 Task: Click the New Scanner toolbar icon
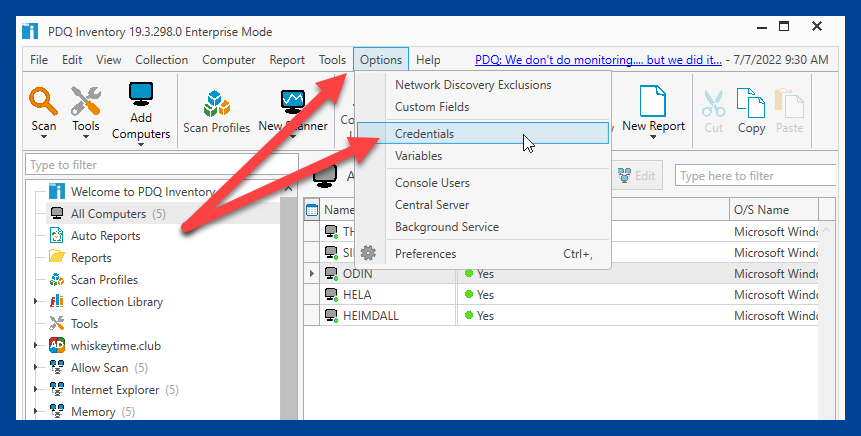pos(293,102)
